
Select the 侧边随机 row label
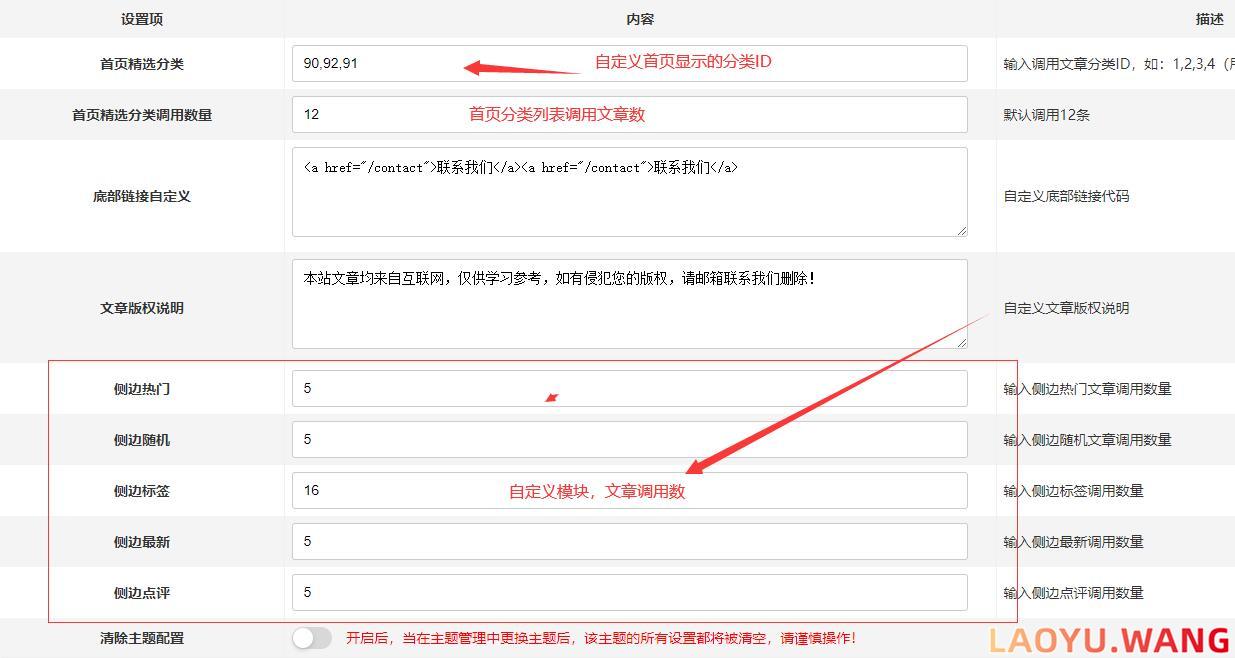142,440
